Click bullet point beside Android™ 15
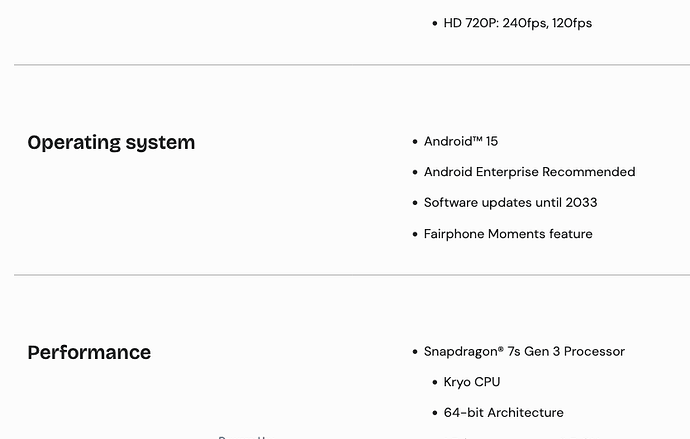This screenshot has height=439, width=690. [x=414, y=143]
